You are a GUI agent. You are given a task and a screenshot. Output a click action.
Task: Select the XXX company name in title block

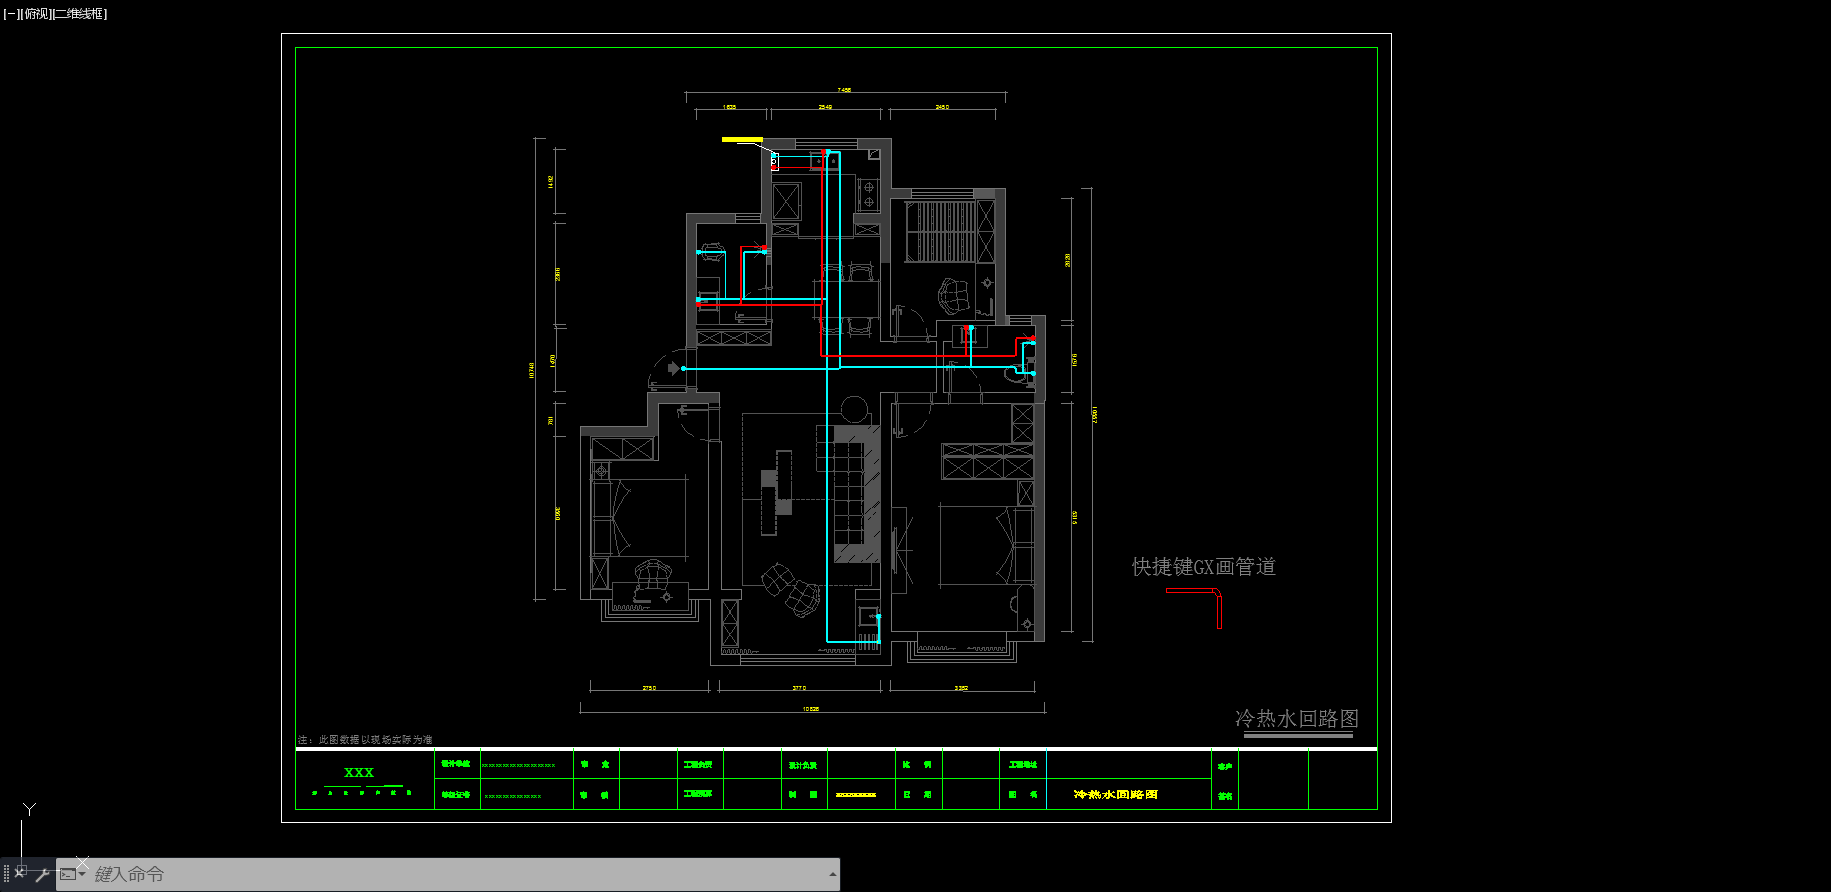(x=359, y=773)
